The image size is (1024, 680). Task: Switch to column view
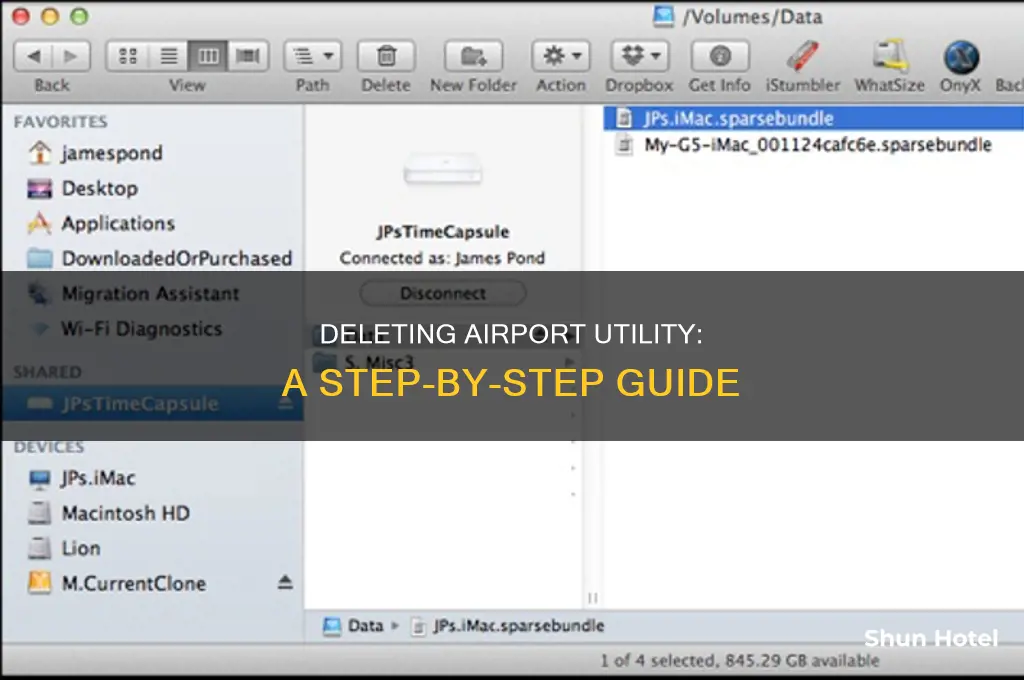(208, 56)
